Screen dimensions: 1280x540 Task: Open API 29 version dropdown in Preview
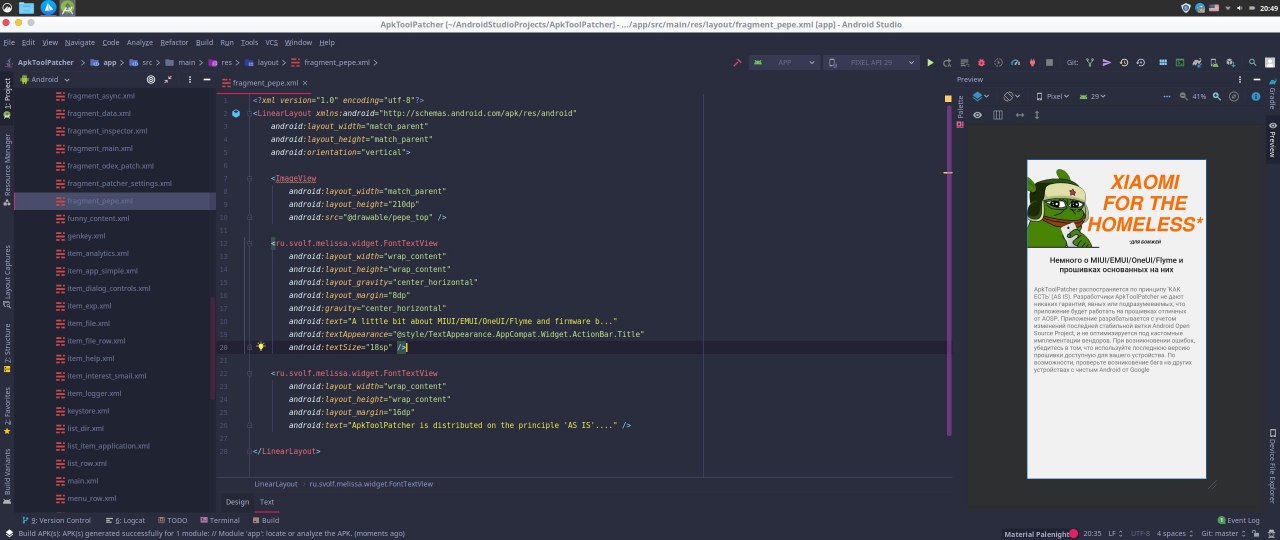point(1092,96)
